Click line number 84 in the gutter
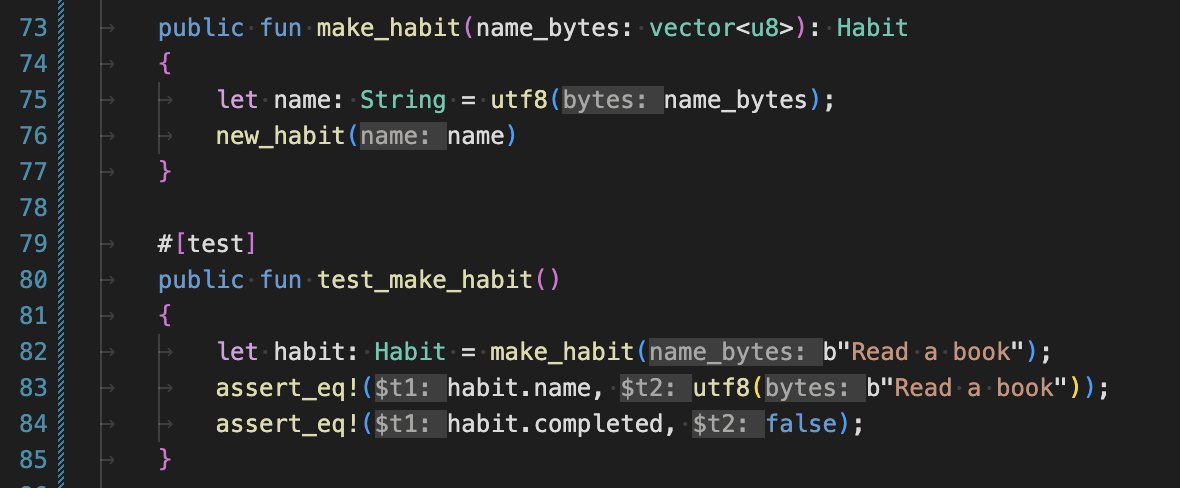 tap(32, 424)
